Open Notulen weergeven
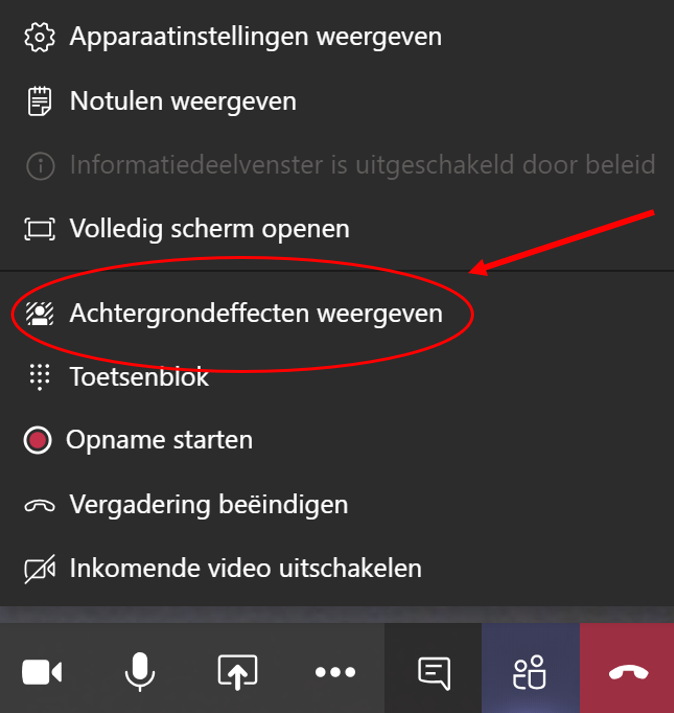 click(337, 101)
